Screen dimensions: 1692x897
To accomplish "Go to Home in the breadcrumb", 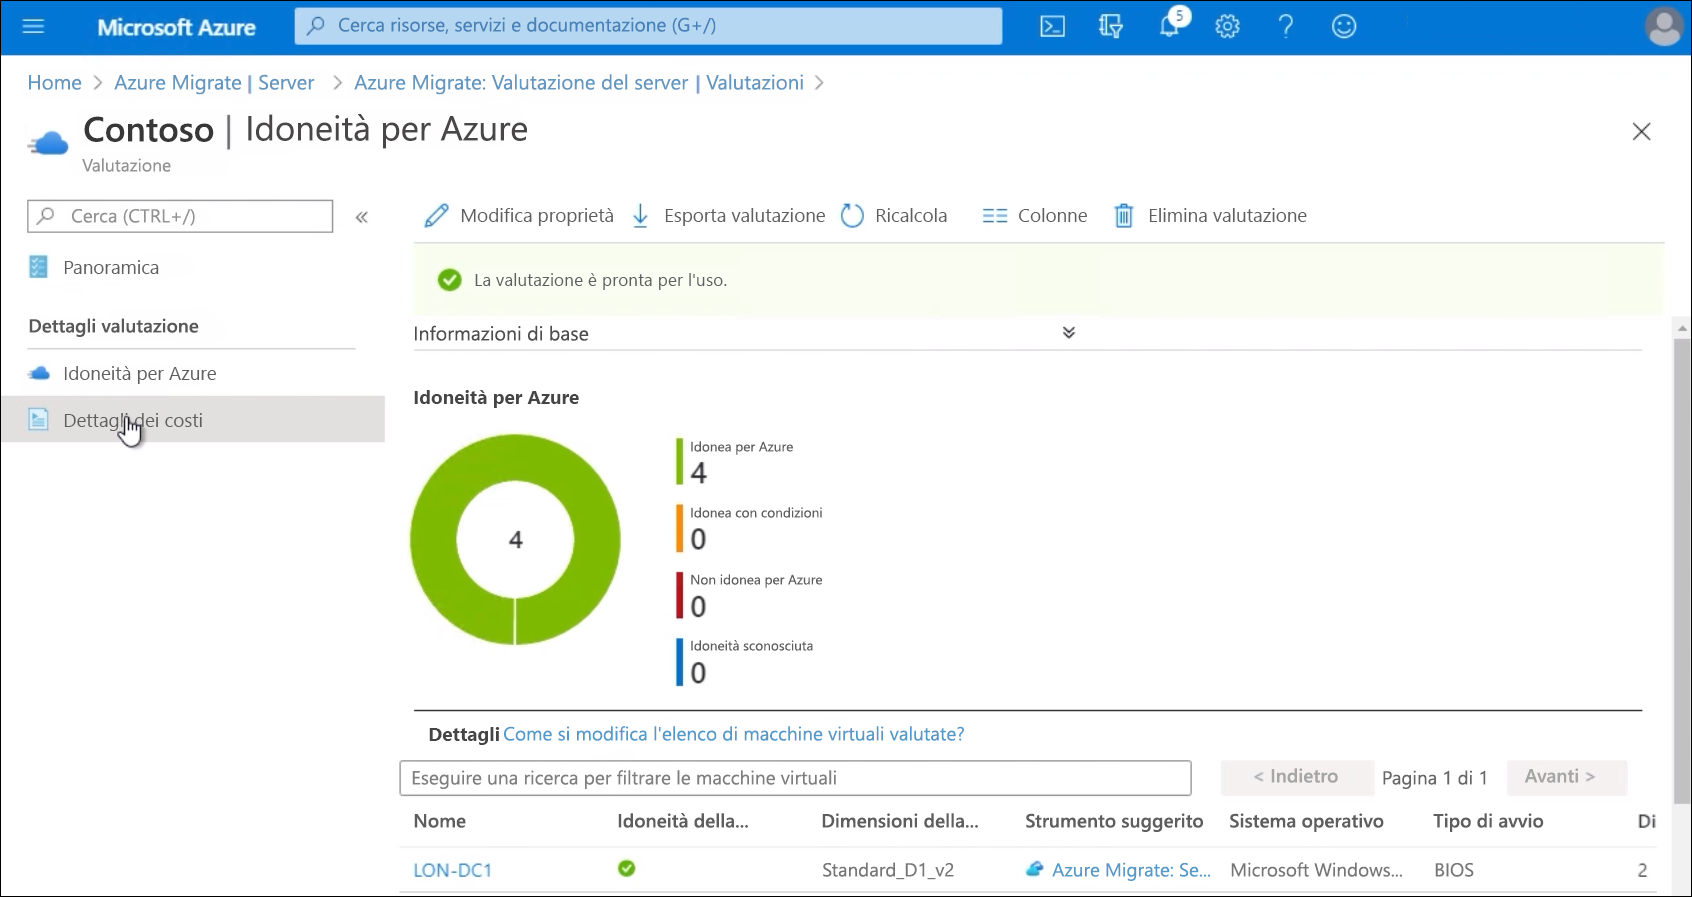I will pyautogui.click(x=54, y=83).
